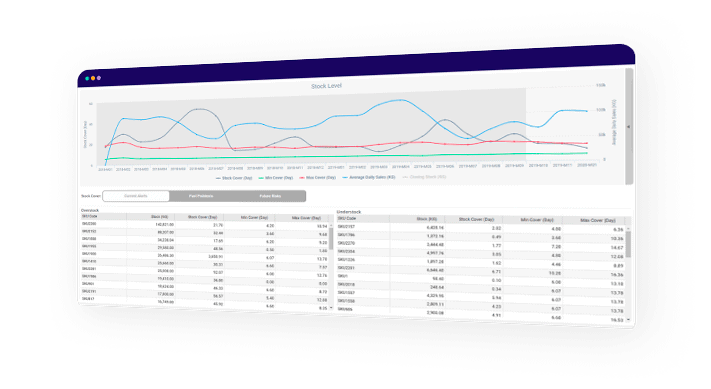
Task: Toggle Max Cover (Day) series in the legend
Action: pyautogui.click(x=317, y=177)
